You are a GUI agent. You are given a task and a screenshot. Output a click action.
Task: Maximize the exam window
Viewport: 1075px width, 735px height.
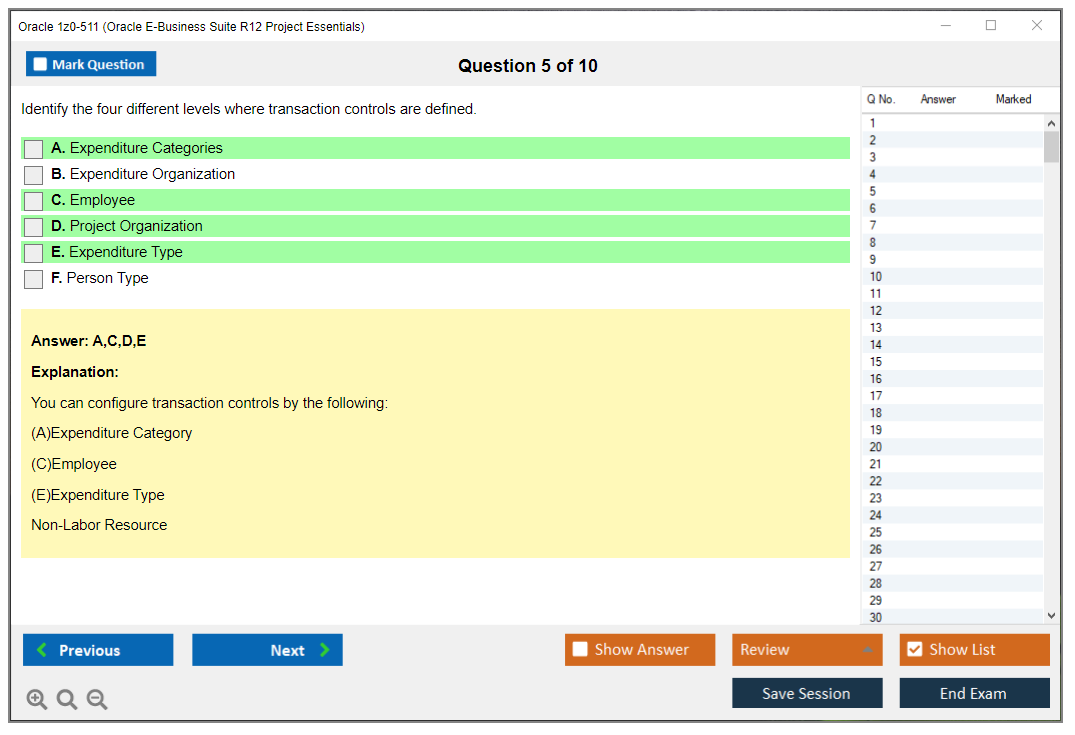[x=991, y=26]
